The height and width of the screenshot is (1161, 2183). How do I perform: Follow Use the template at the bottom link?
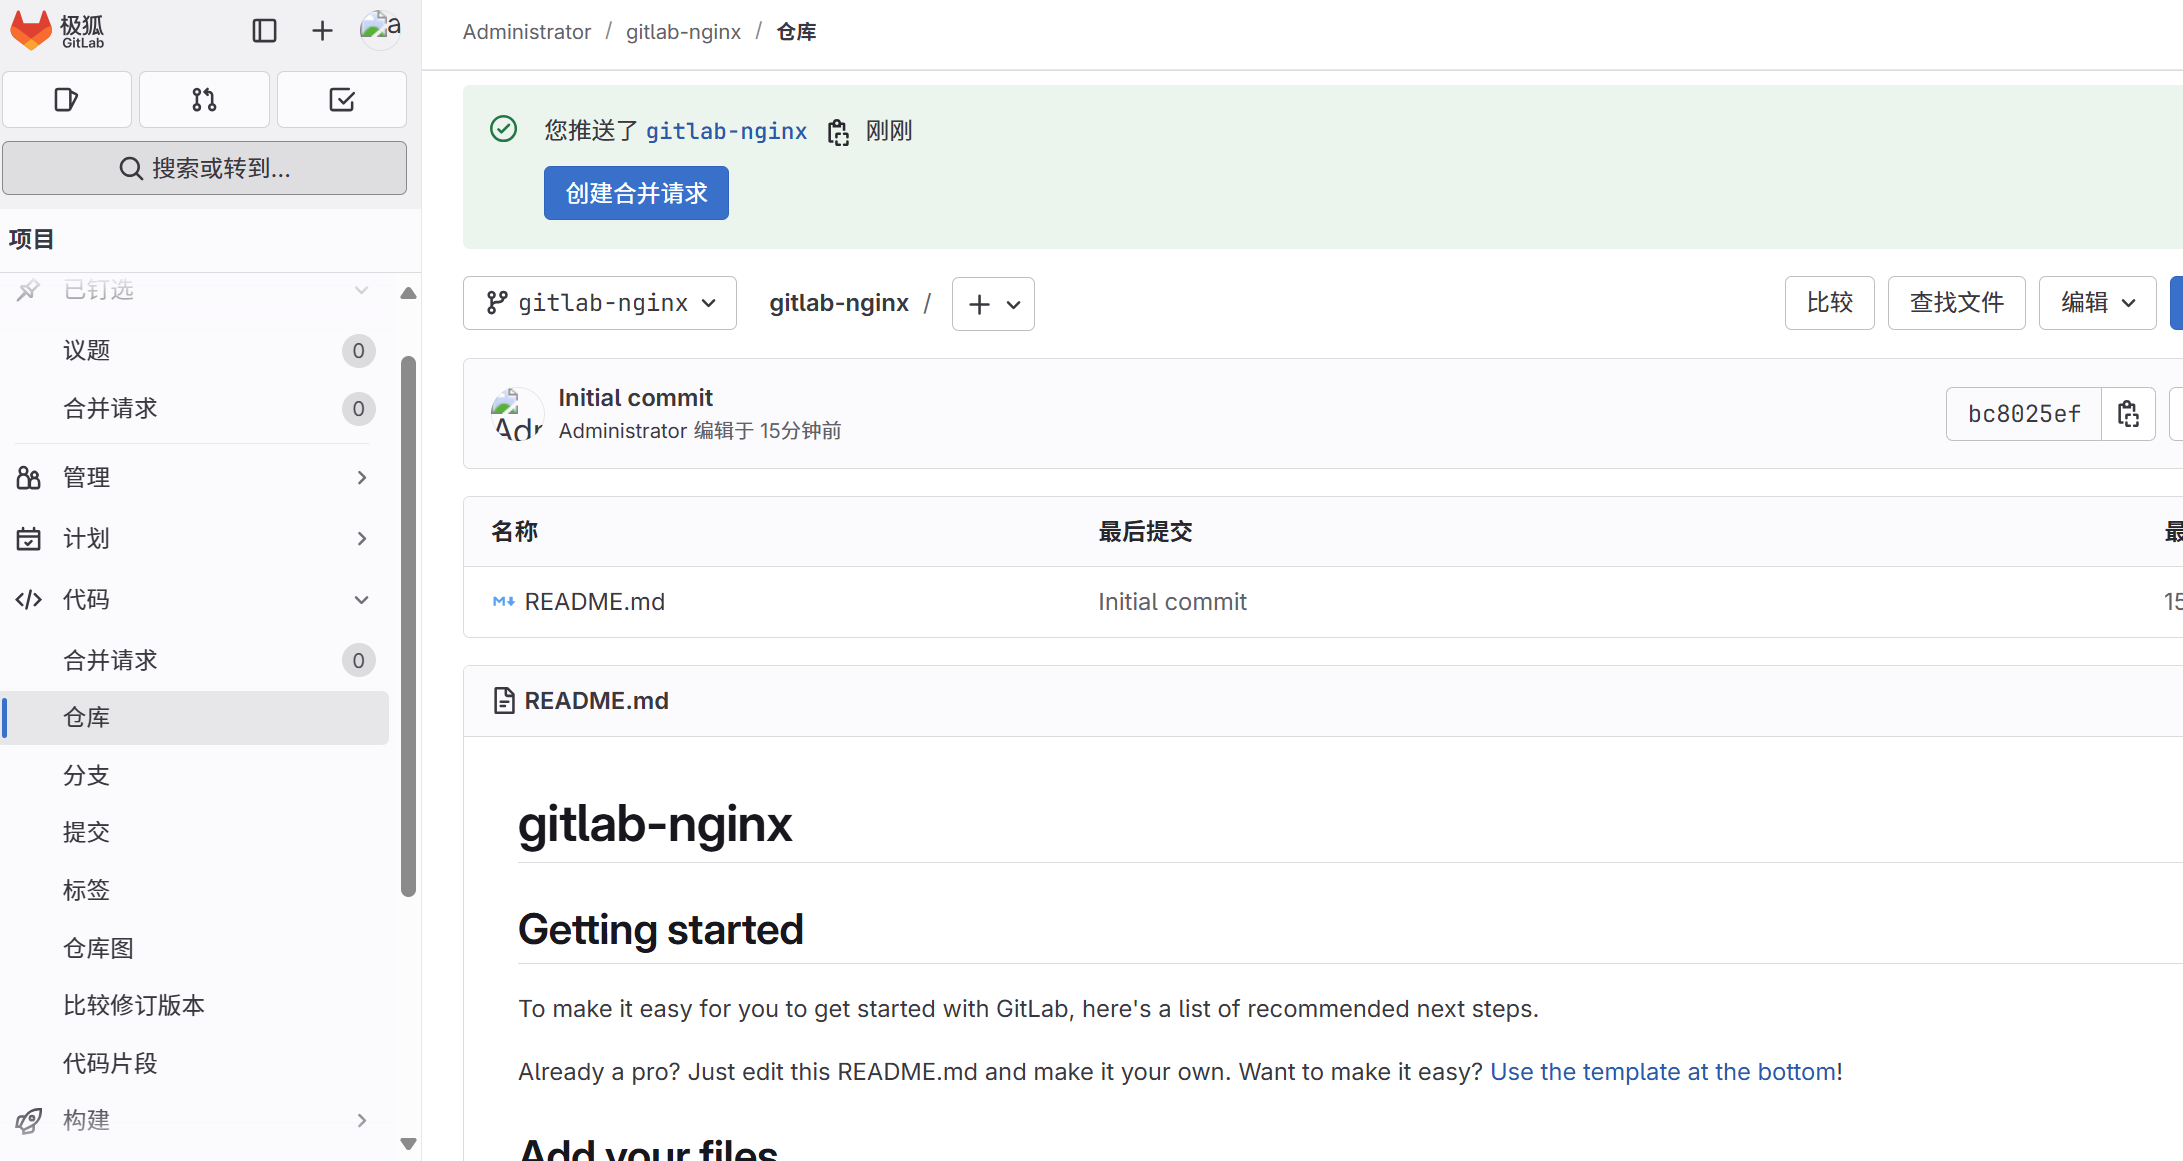[1663, 1072]
